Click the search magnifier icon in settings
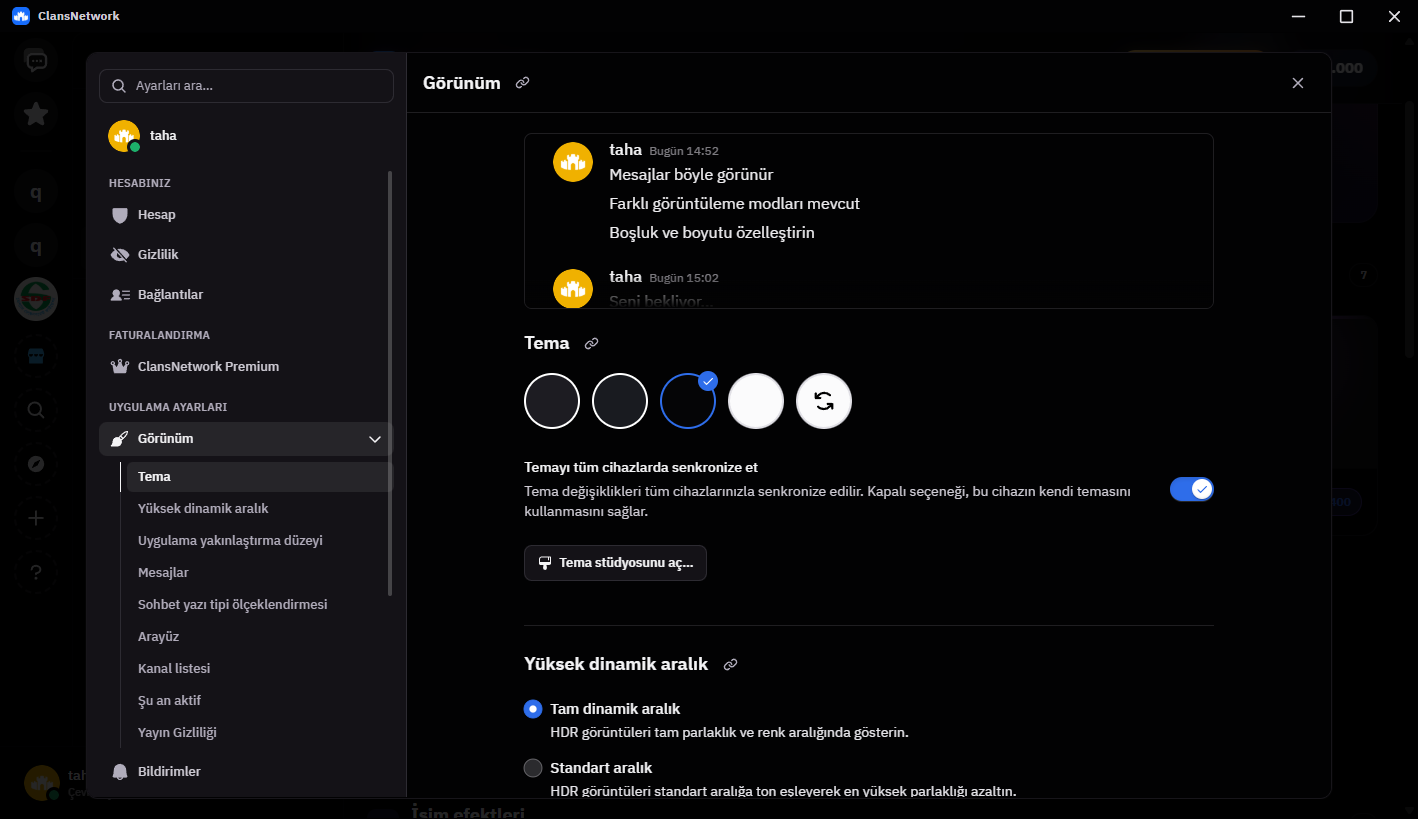This screenshot has height=819, width=1418. pyautogui.click(x=119, y=86)
